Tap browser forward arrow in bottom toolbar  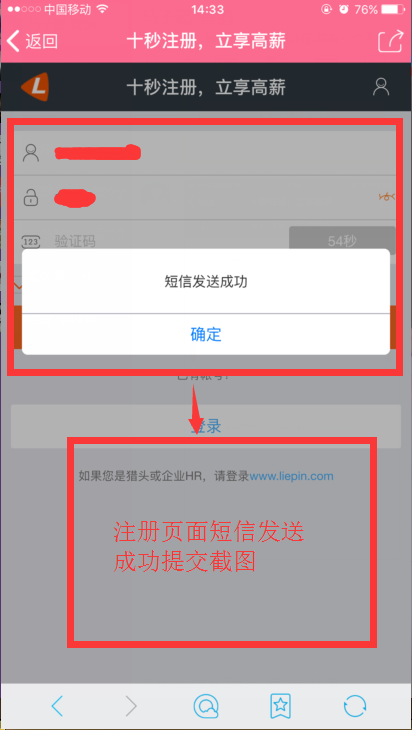132,706
